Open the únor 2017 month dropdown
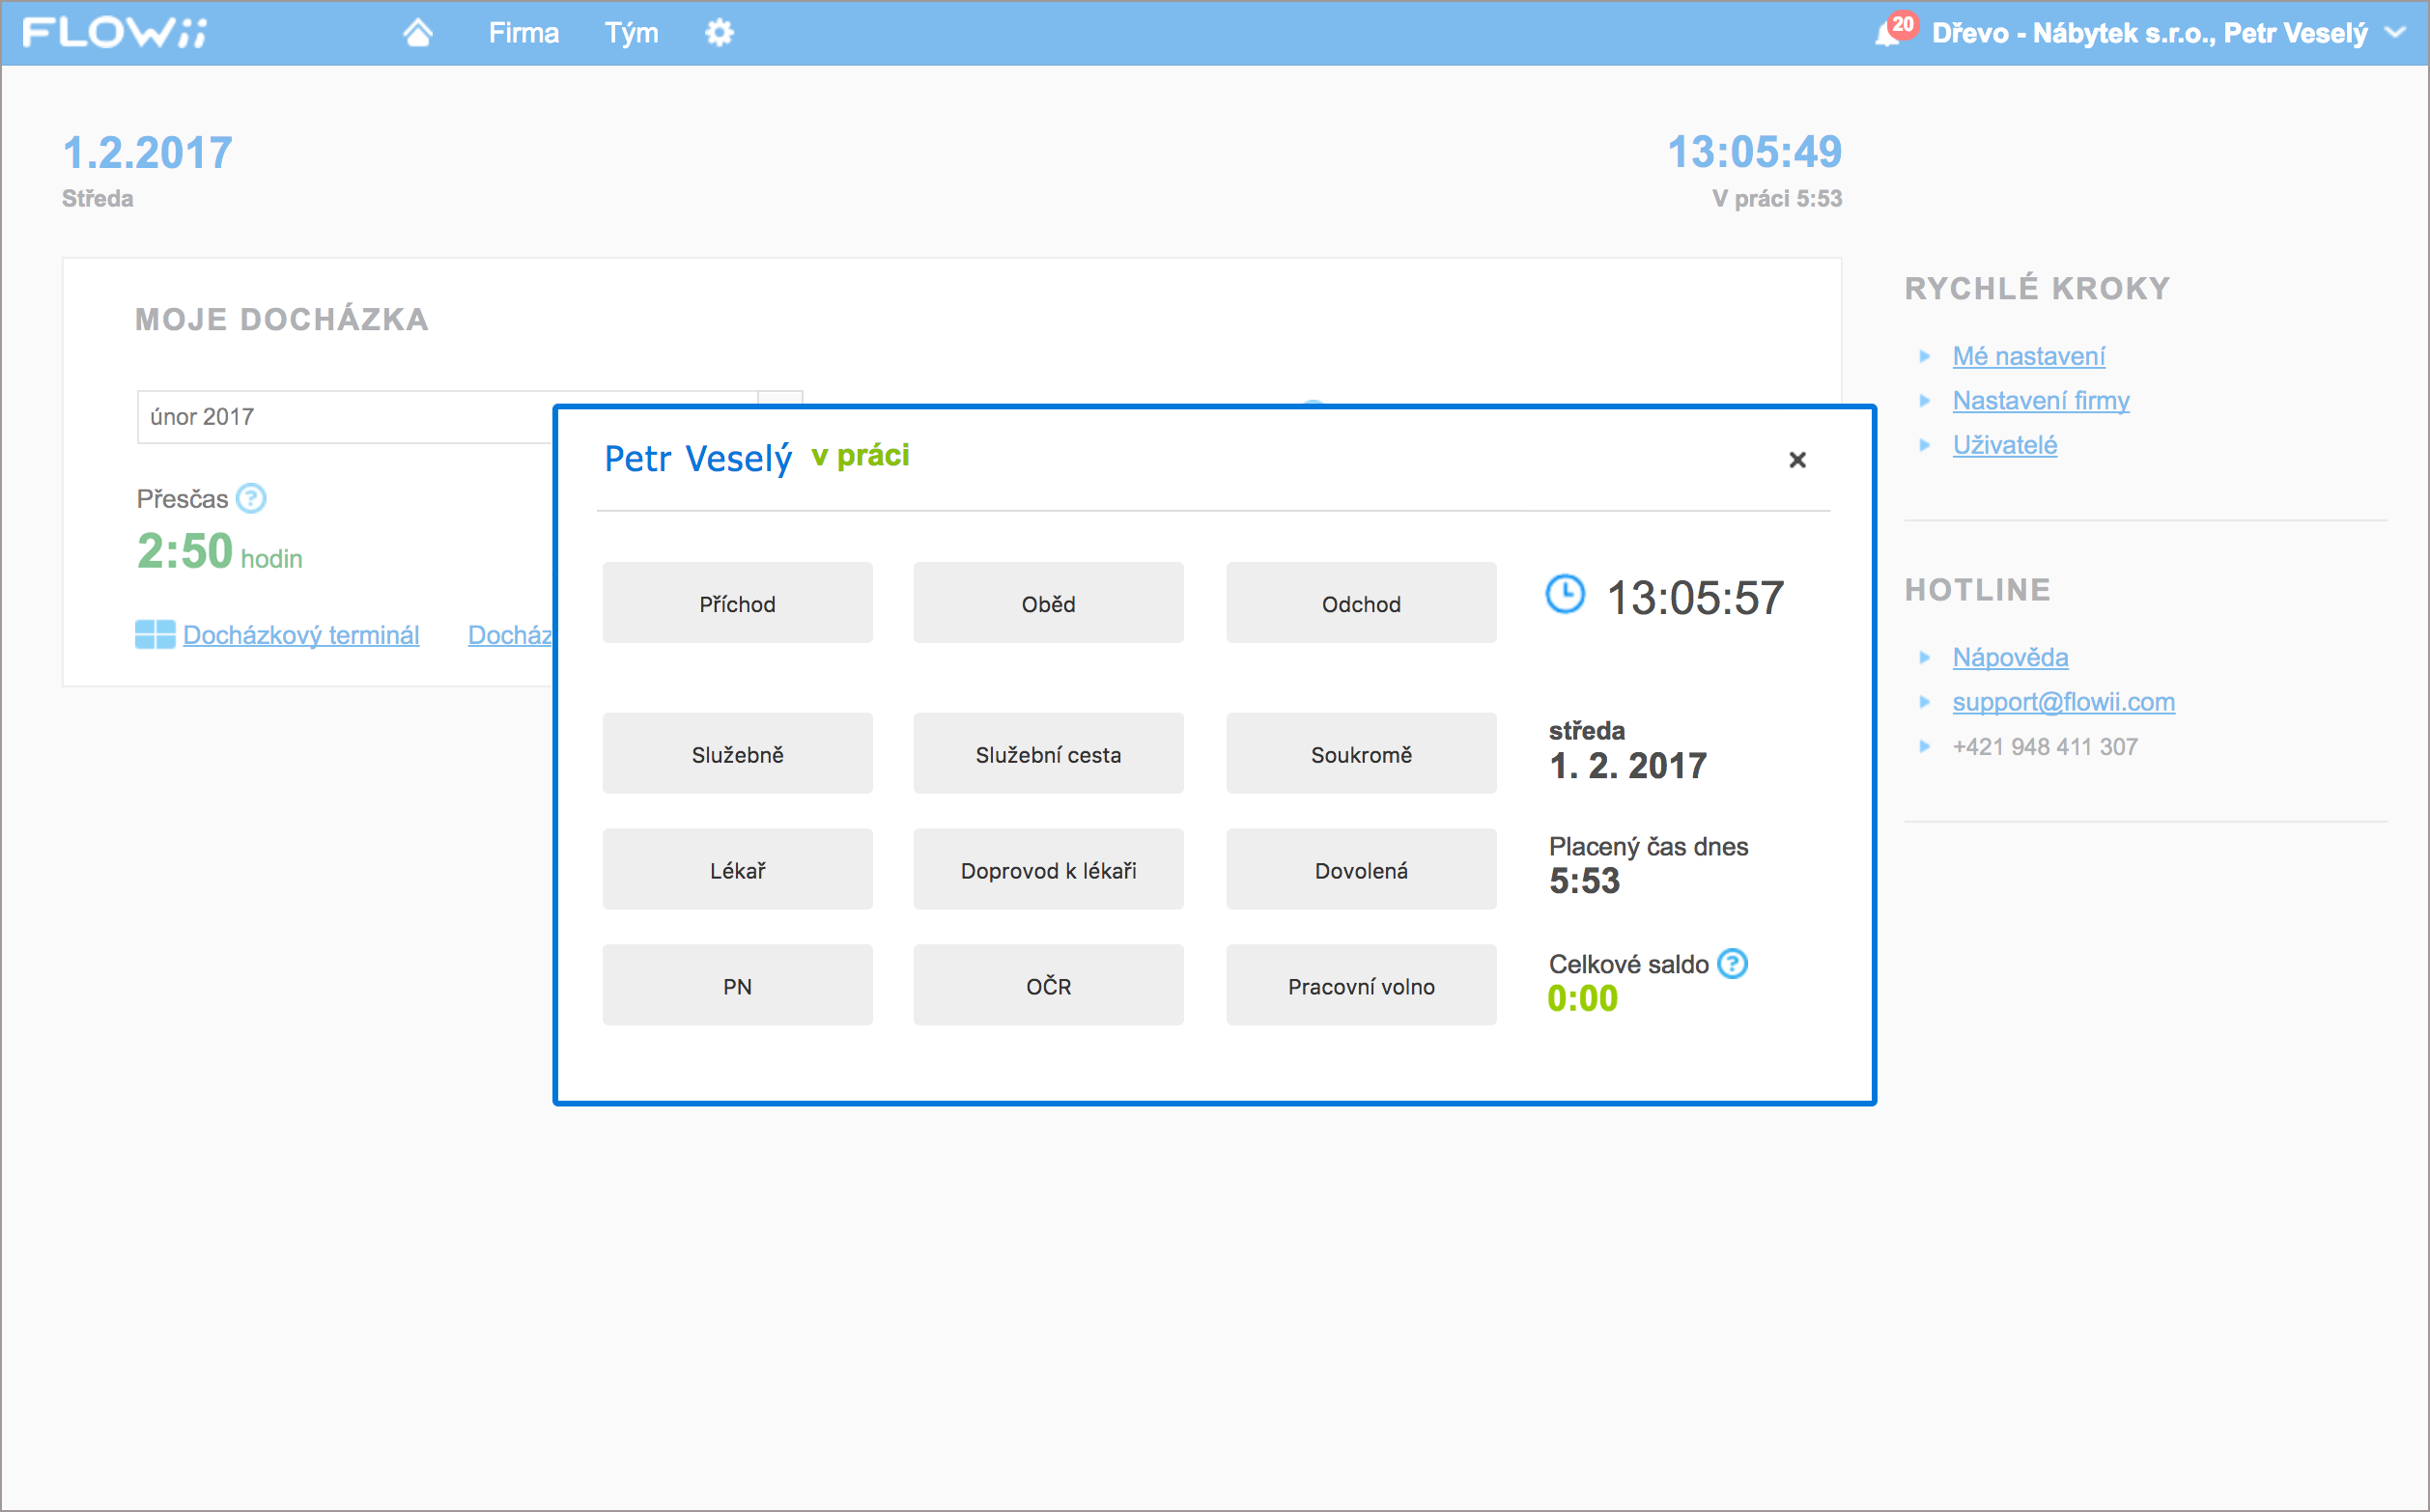Screen dimensions: 2430x1512 (x=469, y=417)
